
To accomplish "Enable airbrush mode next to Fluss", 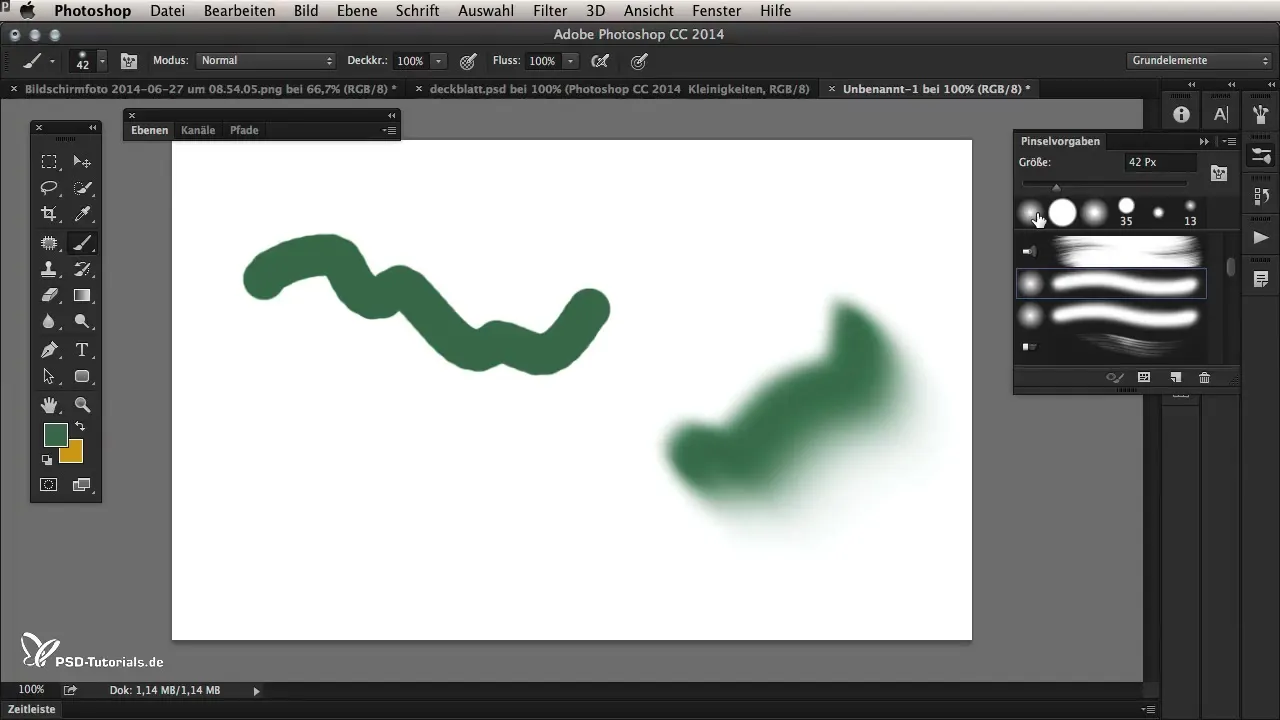I will pyautogui.click(x=600, y=61).
